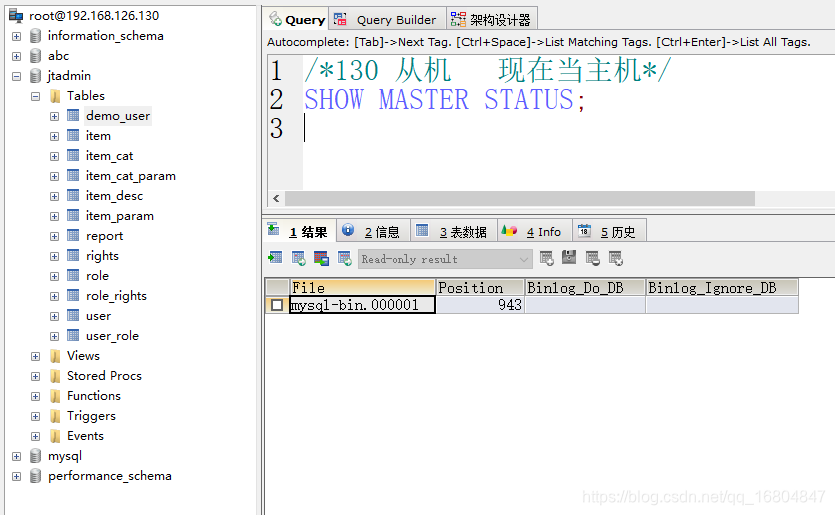Click the insert row icon right of dropdown

point(546,258)
